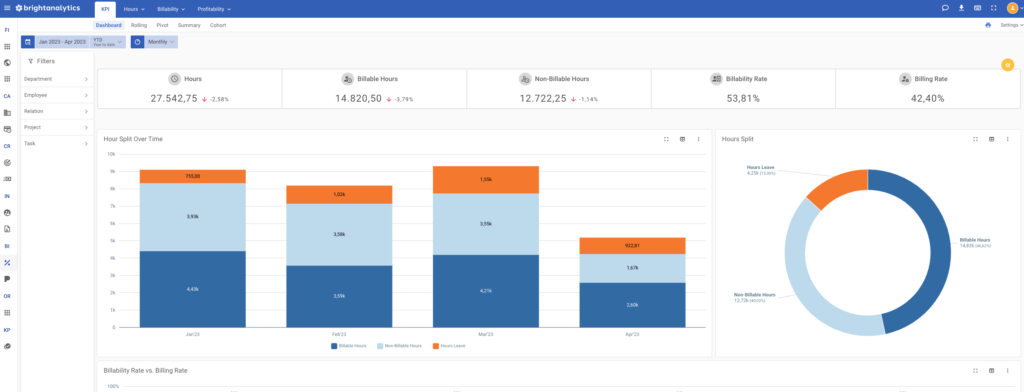Open more options for Hours Split chart
Image resolution: width=1024 pixels, height=392 pixels.
point(1008,139)
